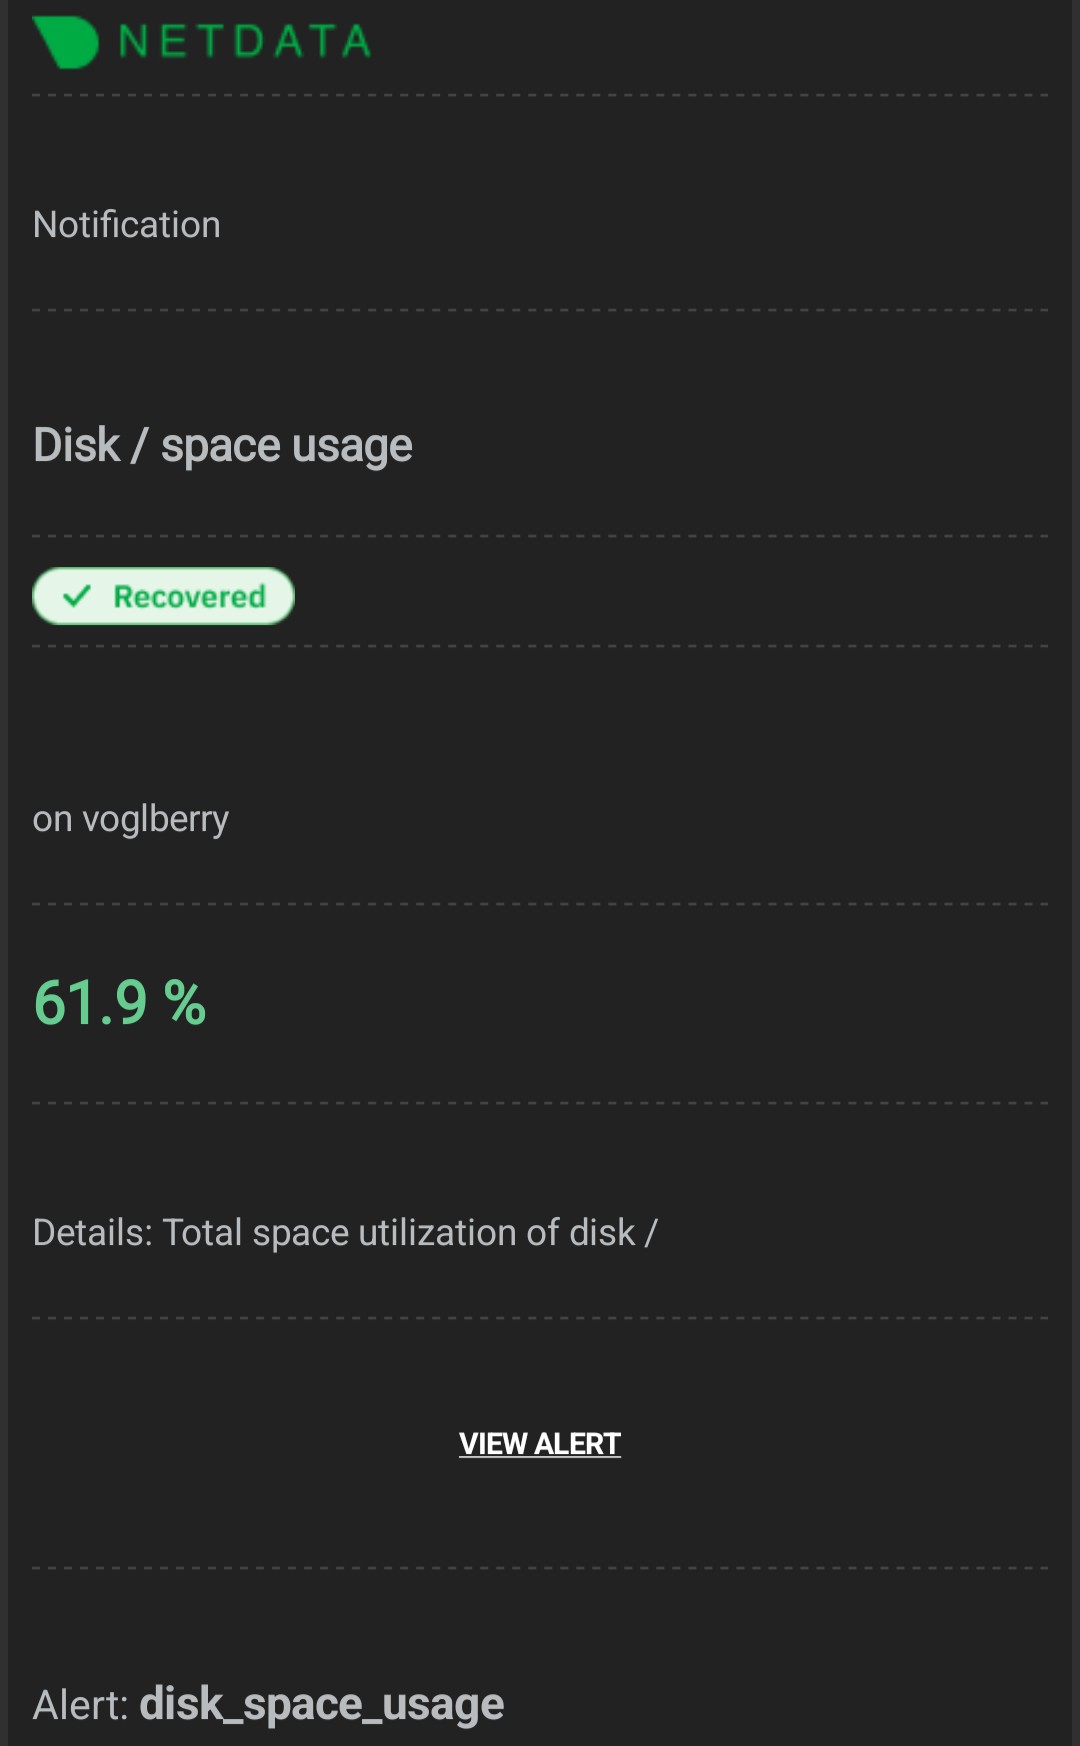Viewport: 1080px width, 1746px height.
Task: Click the Total space utilization description
Action: click(x=410, y=1233)
